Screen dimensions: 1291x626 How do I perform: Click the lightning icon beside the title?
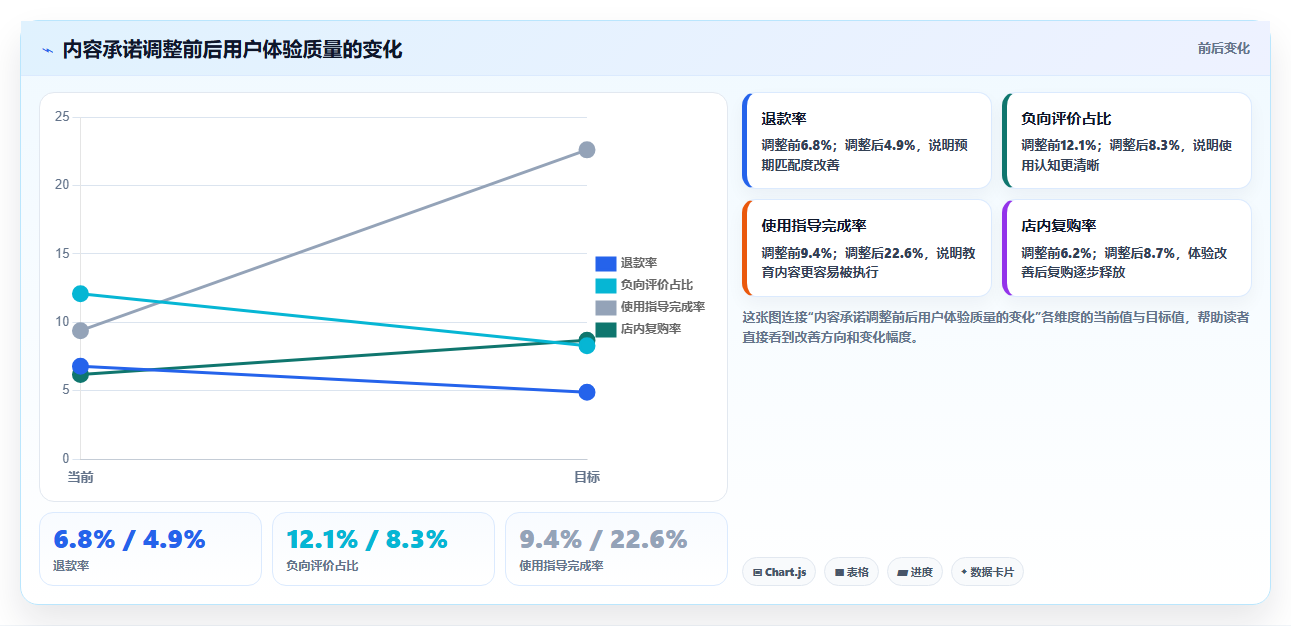(x=47, y=50)
